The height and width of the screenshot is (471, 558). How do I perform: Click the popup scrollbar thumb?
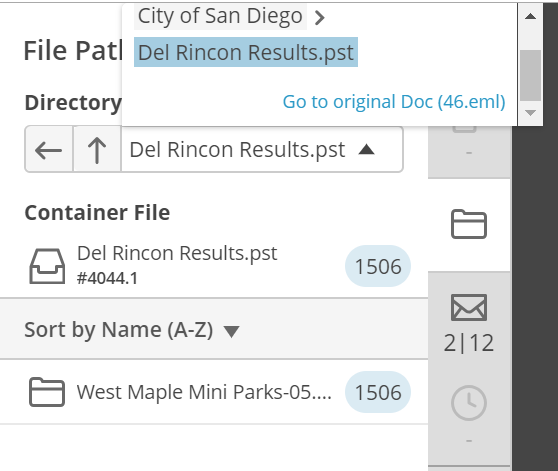(x=530, y=75)
